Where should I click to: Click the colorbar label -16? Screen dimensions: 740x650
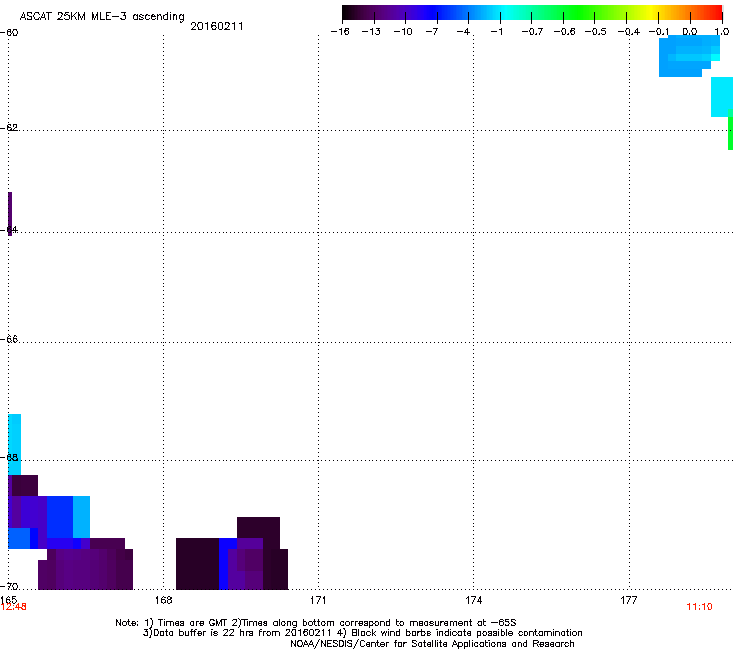tap(340, 32)
